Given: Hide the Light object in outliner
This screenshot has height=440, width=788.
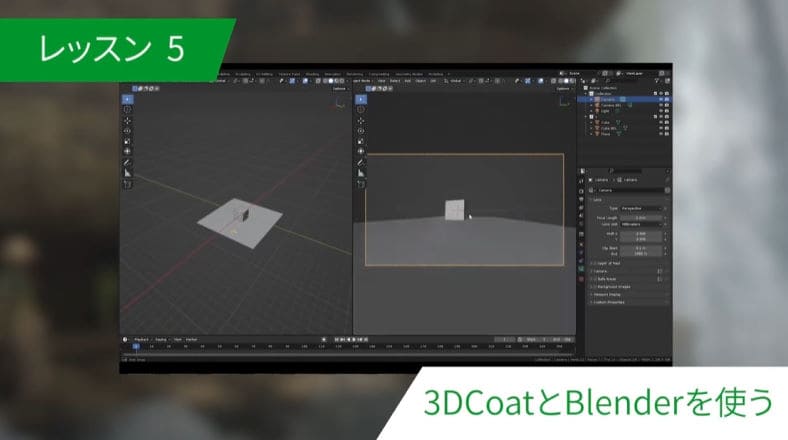Looking at the screenshot, I should 661,111.
